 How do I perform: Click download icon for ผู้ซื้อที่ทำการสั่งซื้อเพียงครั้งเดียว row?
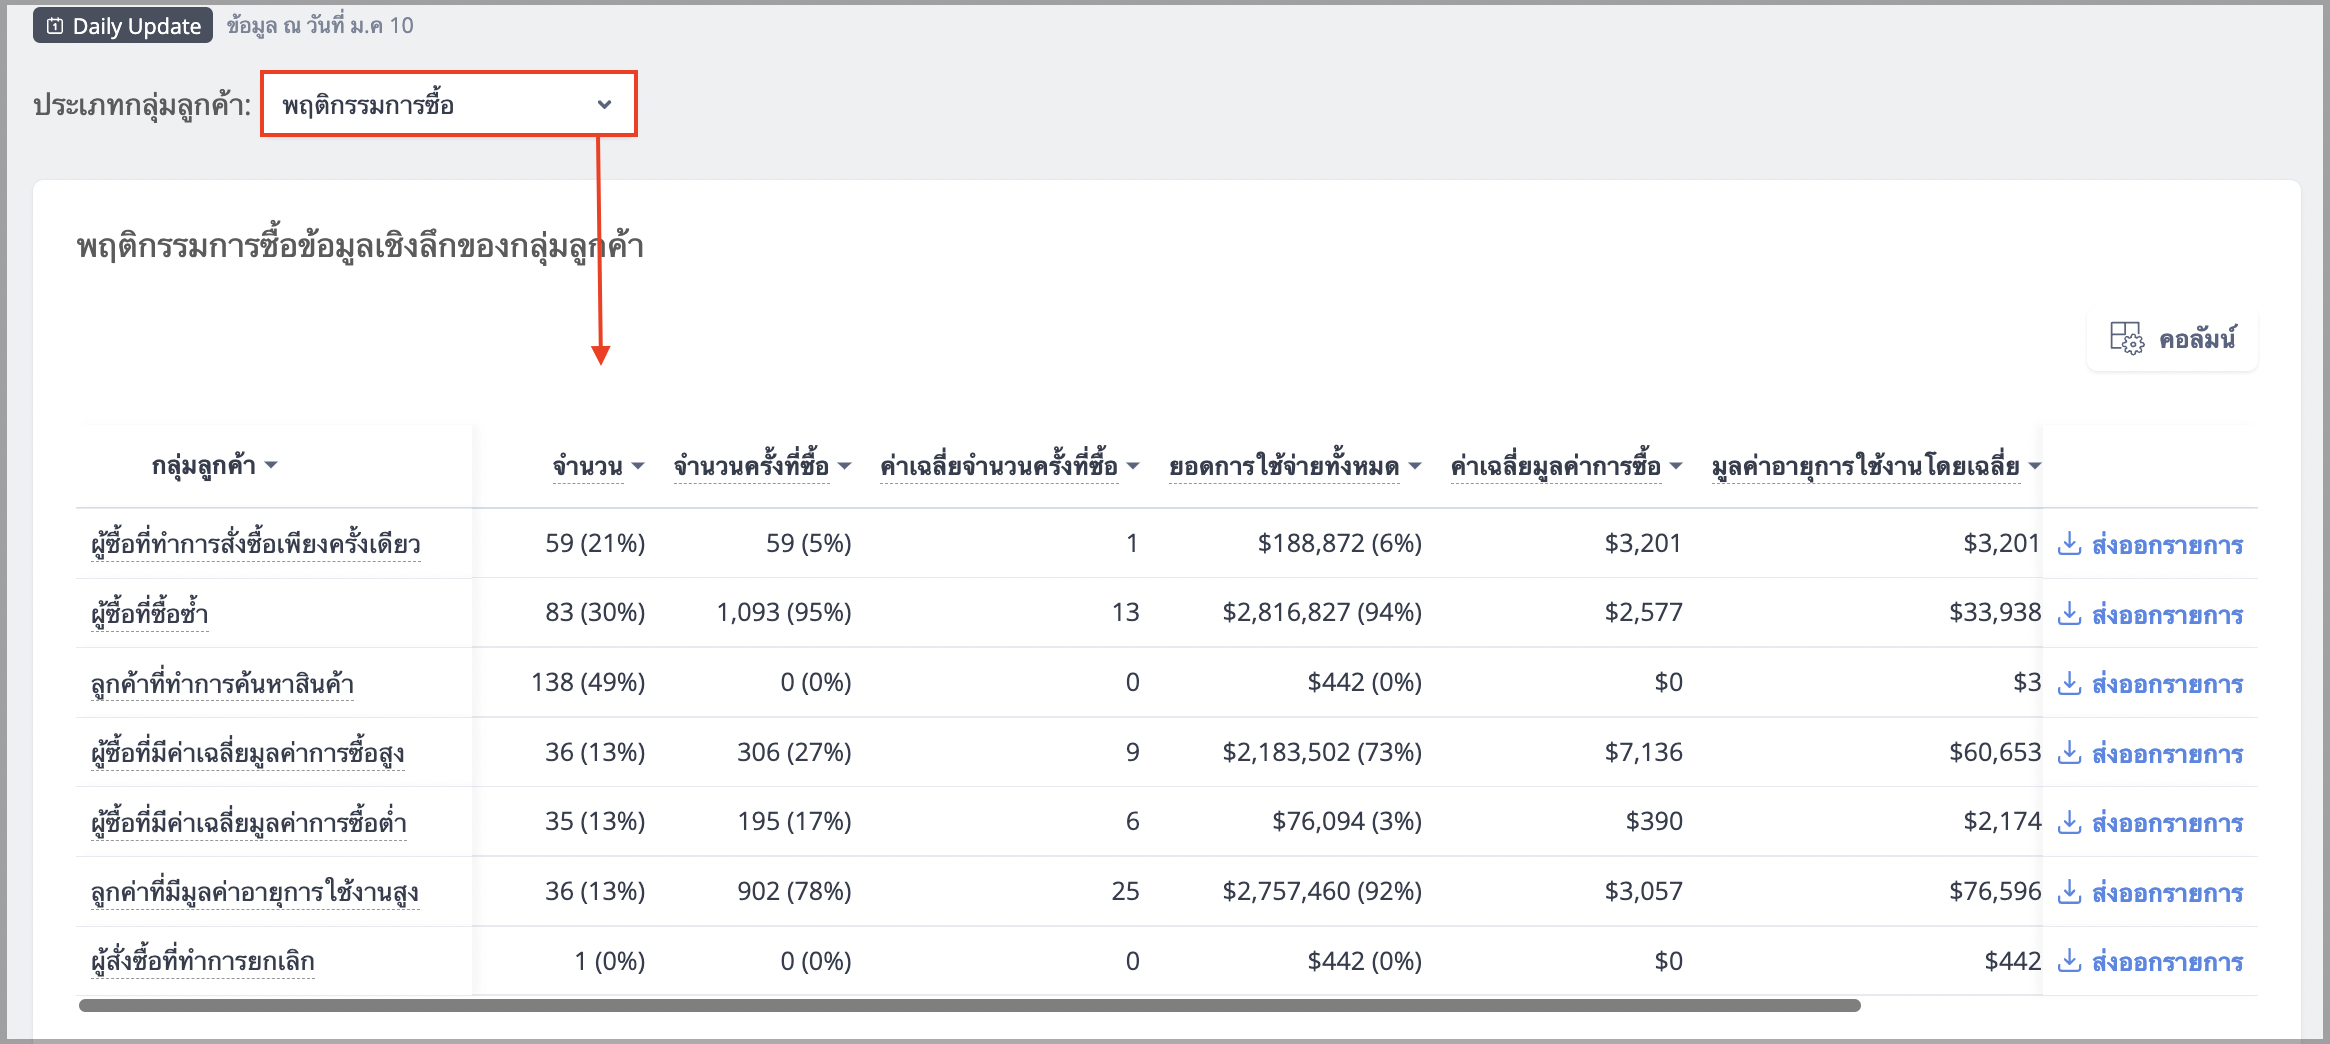2069,544
